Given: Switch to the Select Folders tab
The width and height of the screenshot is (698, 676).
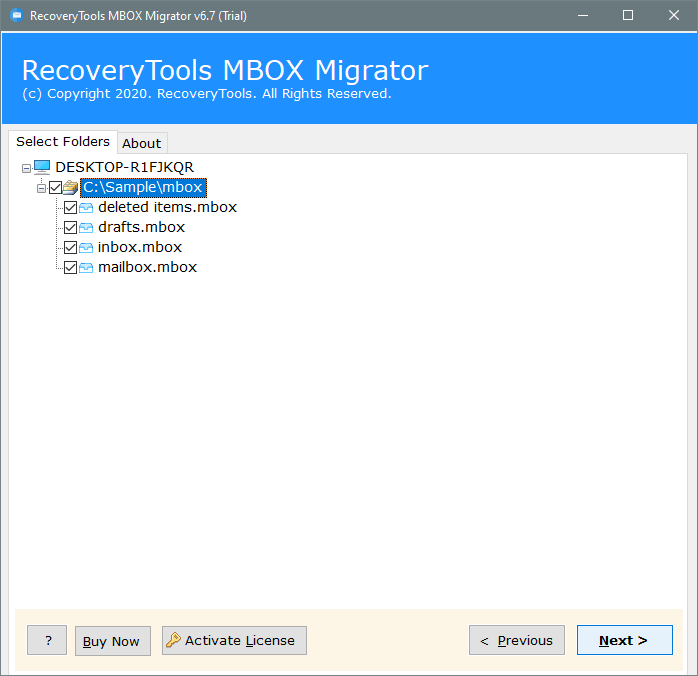Looking at the screenshot, I should [63, 142].
